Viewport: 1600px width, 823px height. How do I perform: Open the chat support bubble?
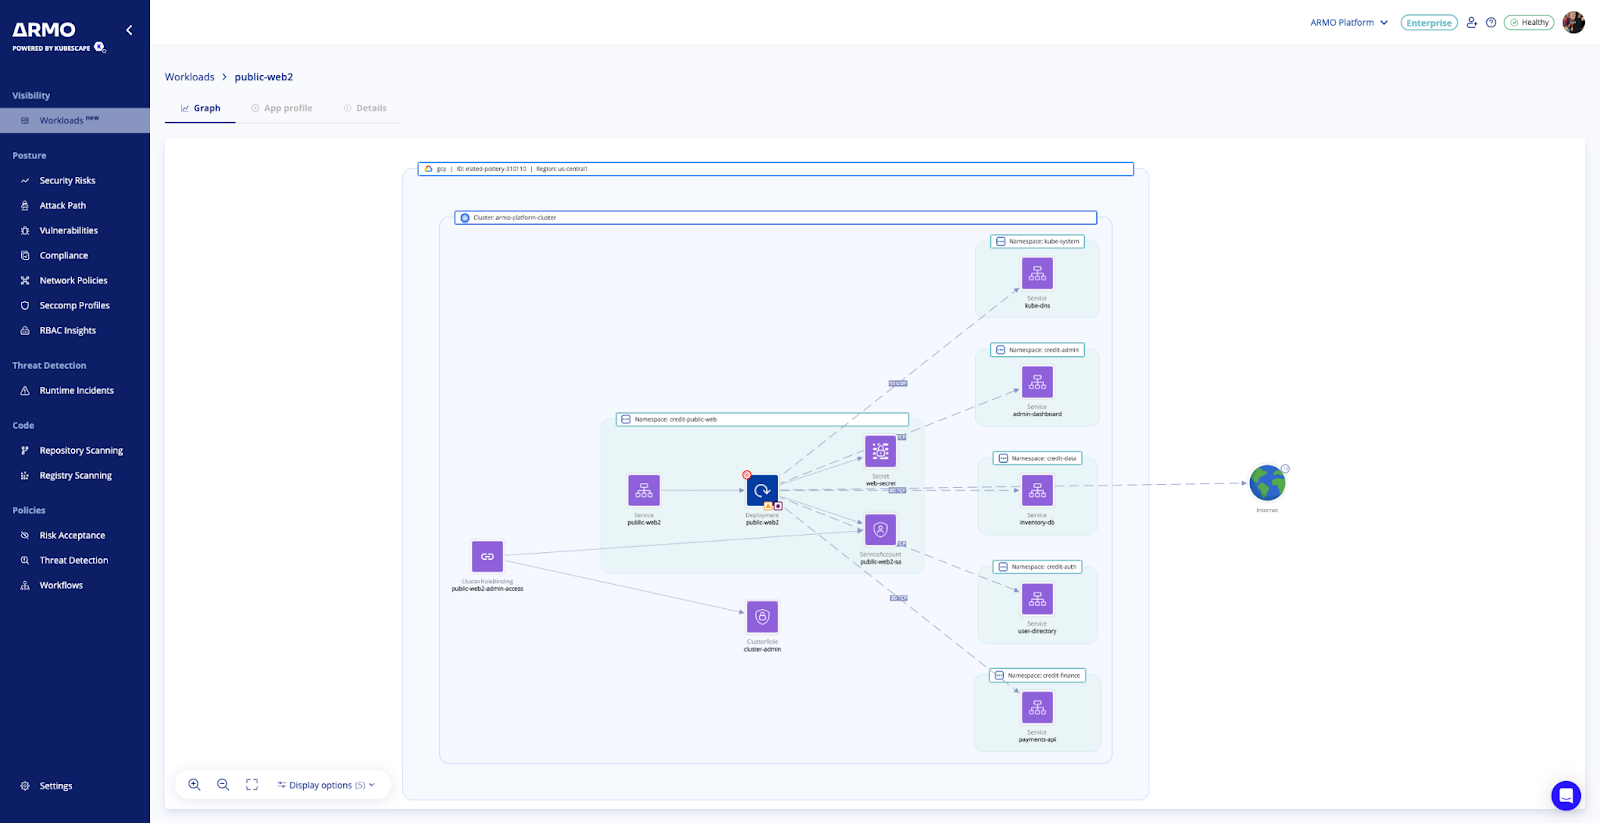pyautogui.click(x=1566, y=796)
